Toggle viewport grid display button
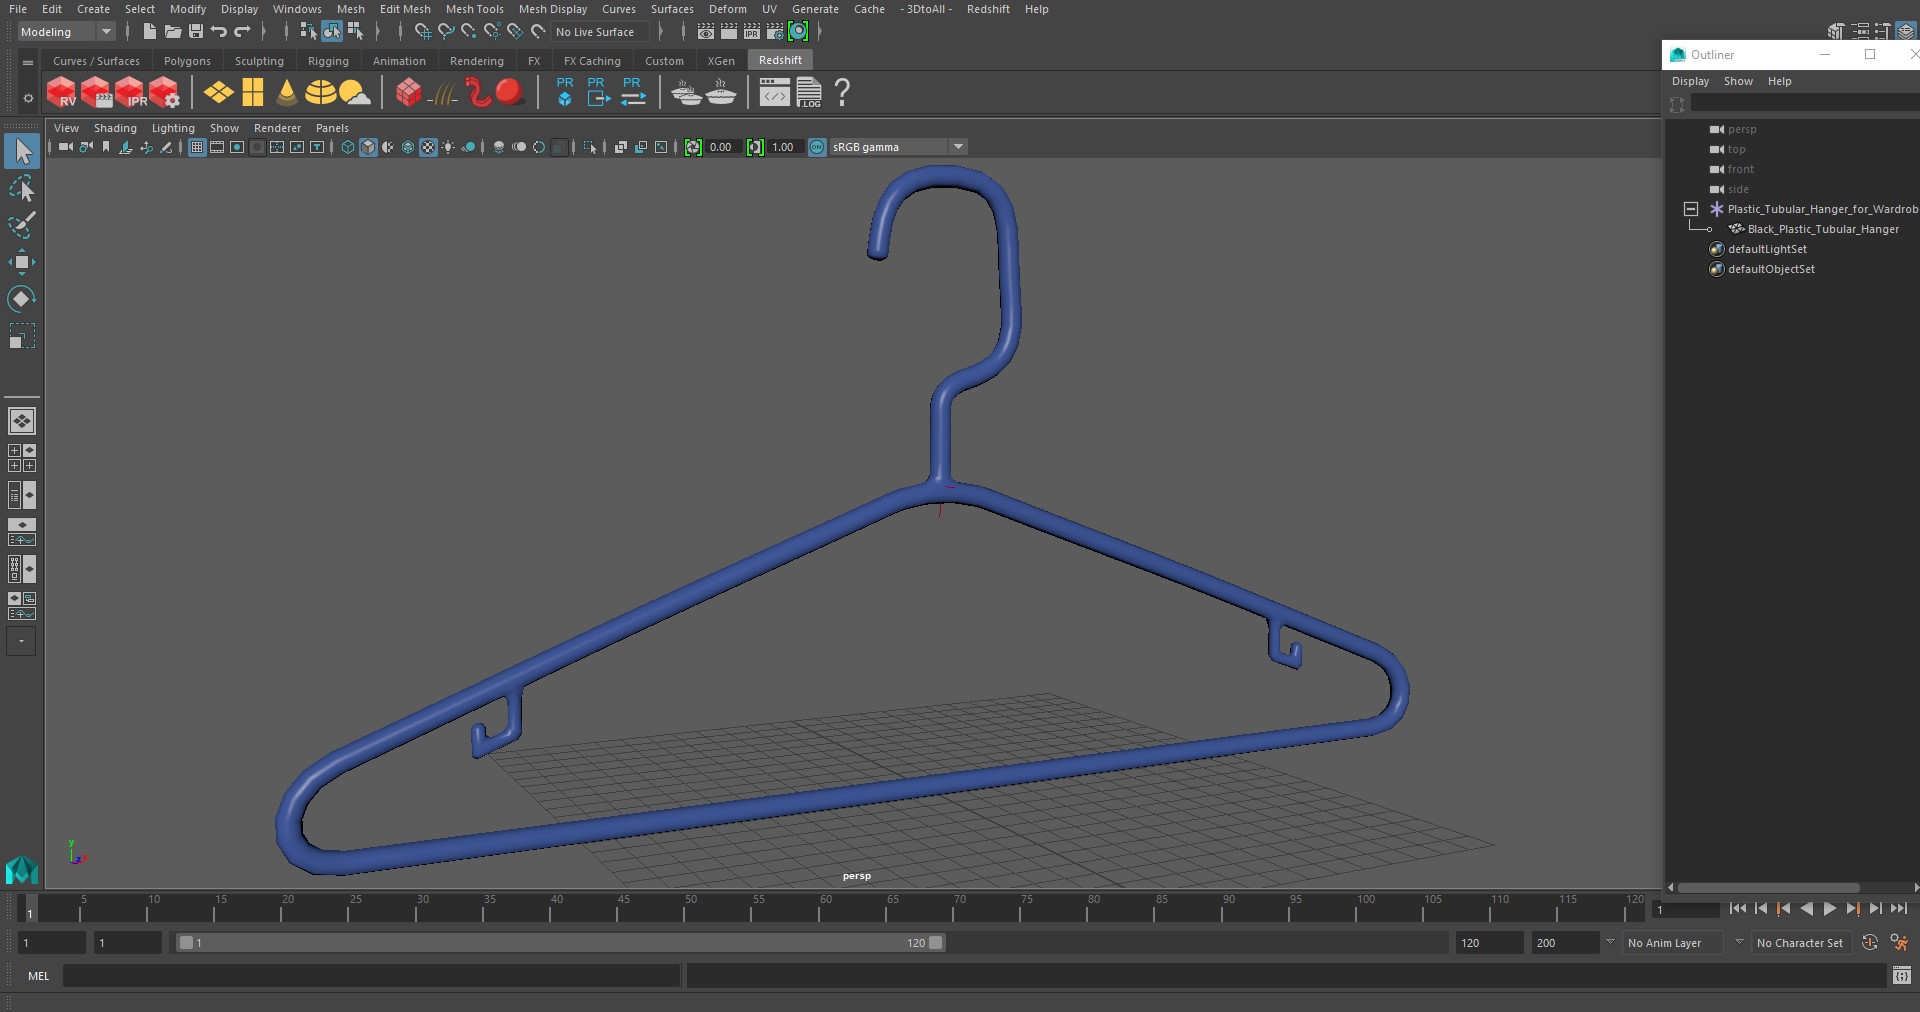 click(197, 147)
